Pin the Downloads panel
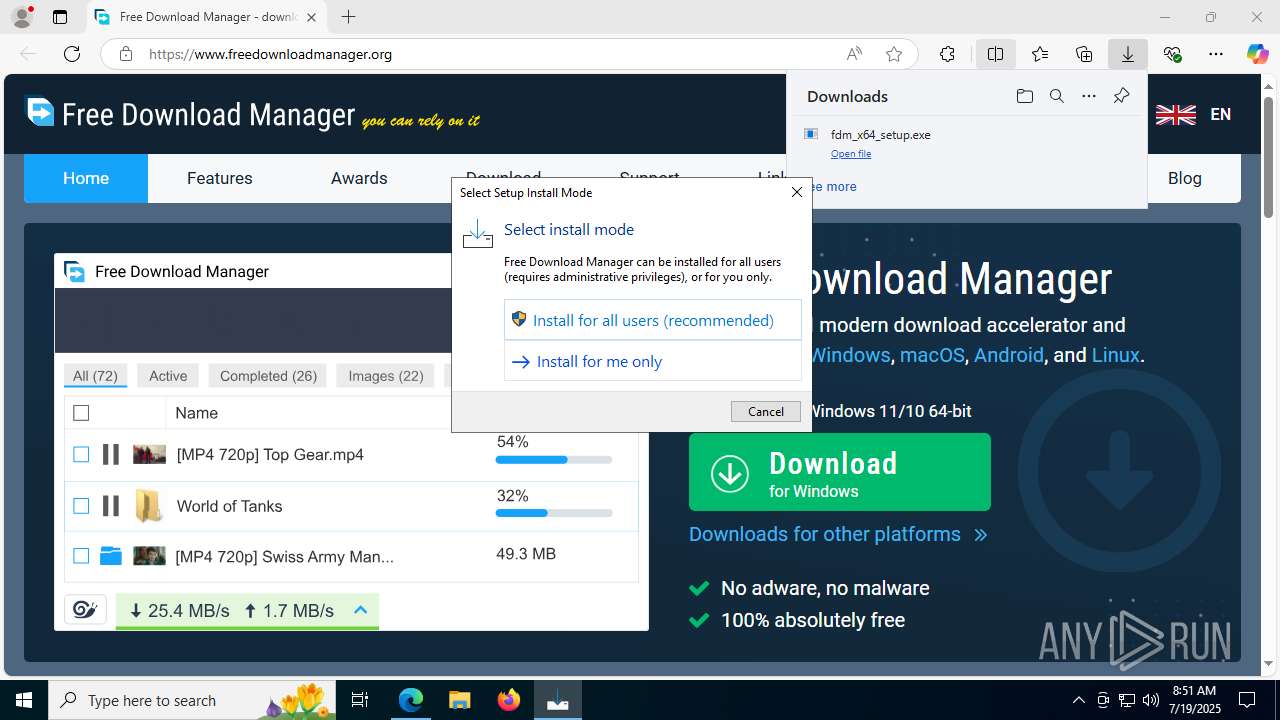 [x=1121, y=96]
